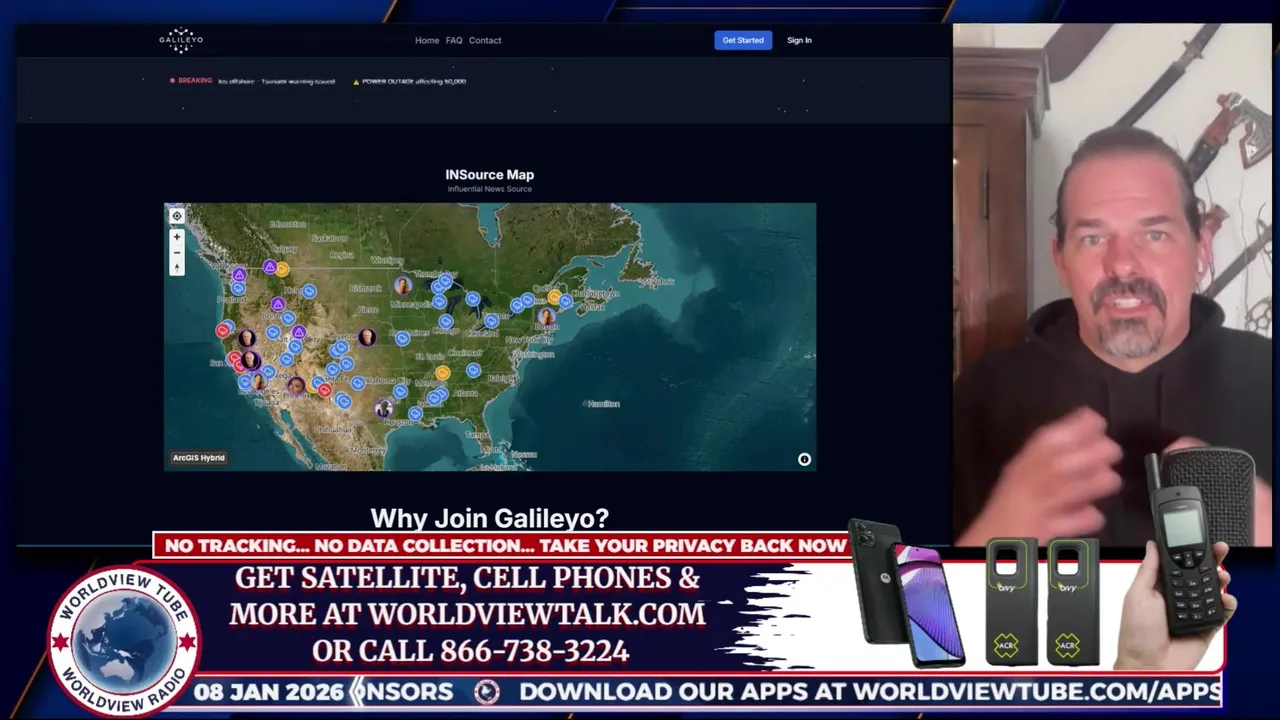This screenshot has width=1280, height=720.
Task: Select the yellow marker south of Calgary
Action: tap(282, 269)
